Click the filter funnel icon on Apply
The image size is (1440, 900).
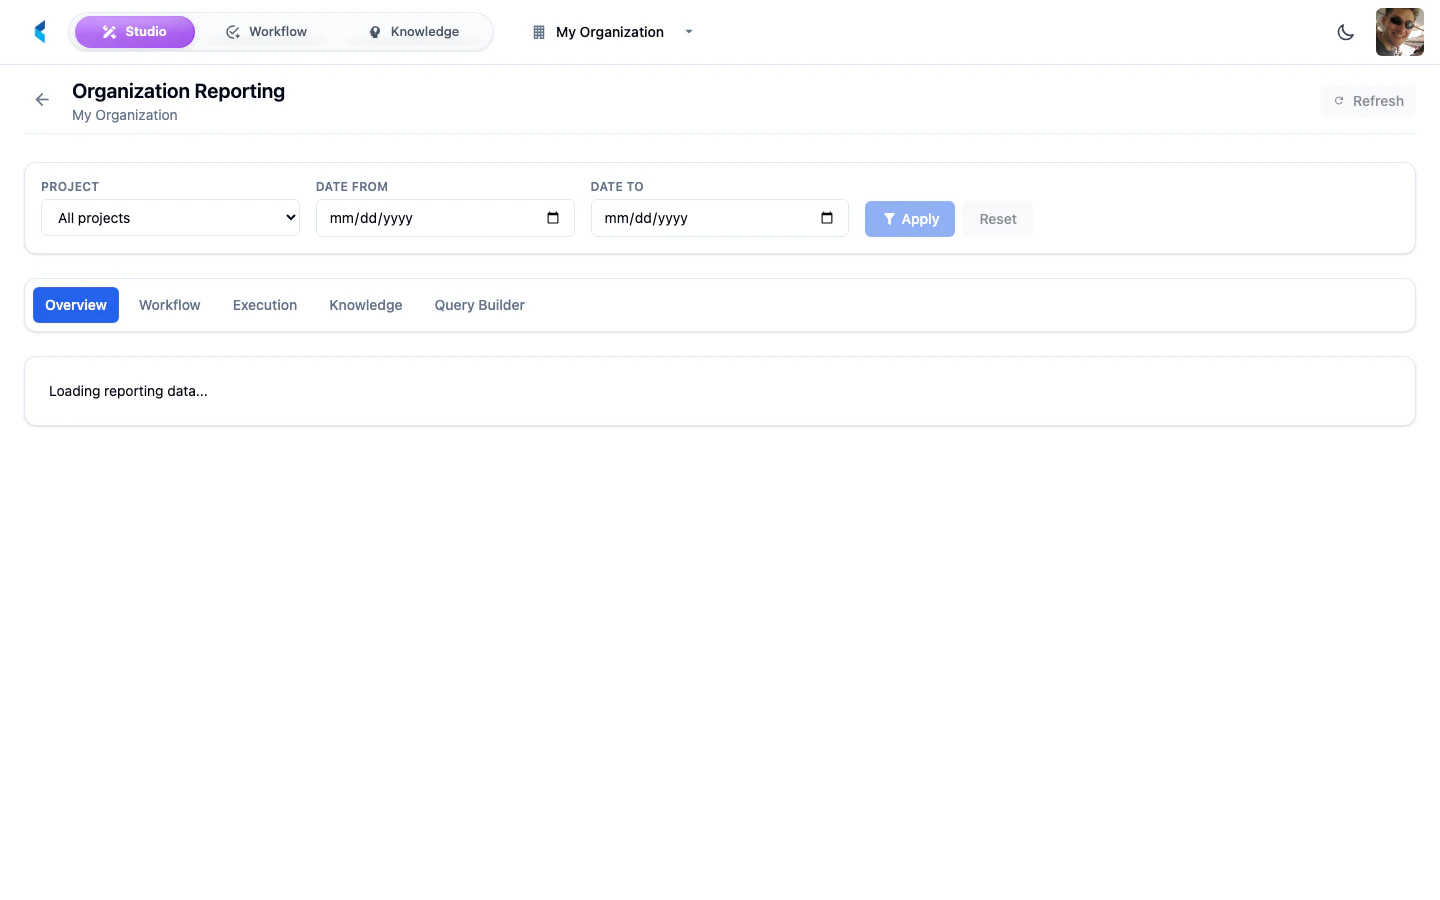click(x=888, y=218)
